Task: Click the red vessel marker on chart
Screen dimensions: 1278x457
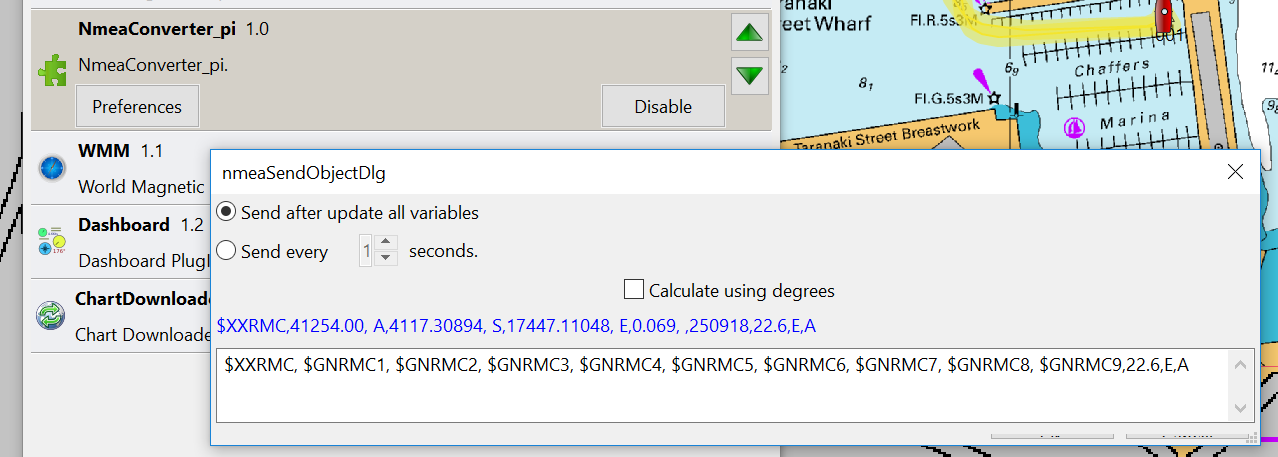Action: (1164, 14)
